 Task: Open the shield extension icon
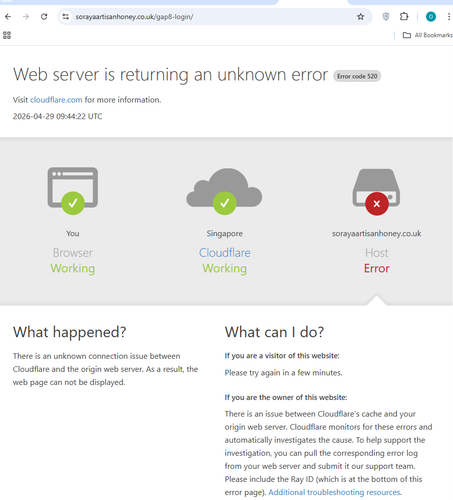(x=386, y=16)
